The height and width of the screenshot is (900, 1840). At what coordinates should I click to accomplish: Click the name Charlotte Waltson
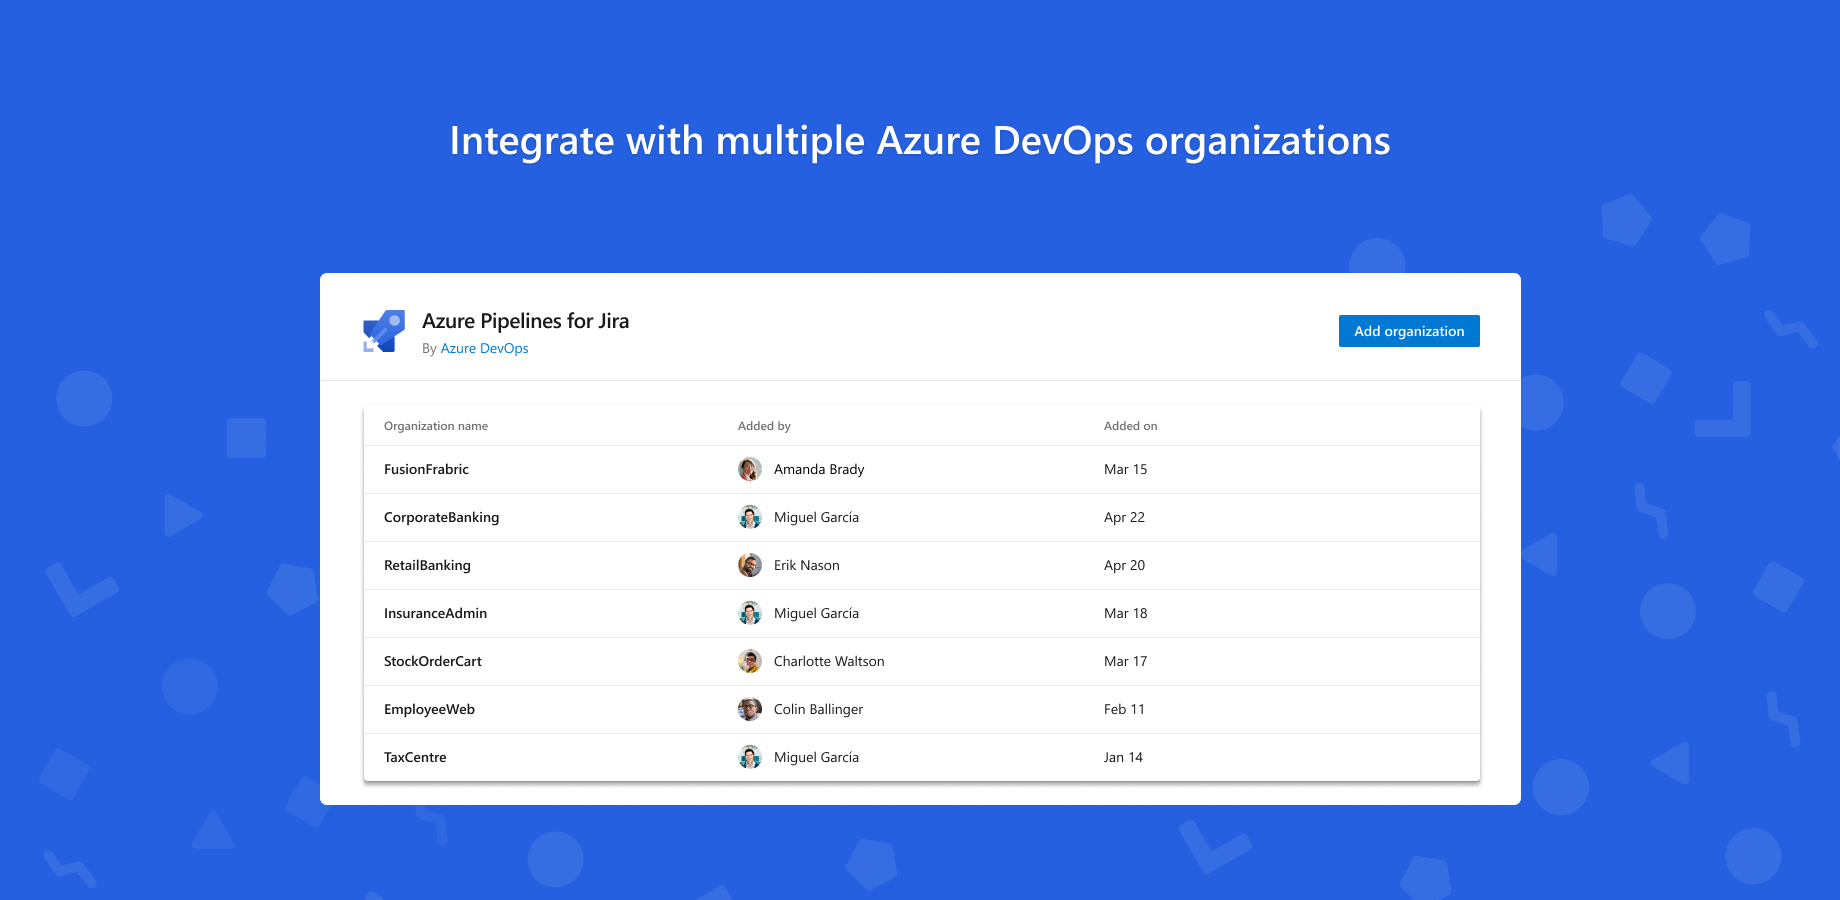(829, 661)
